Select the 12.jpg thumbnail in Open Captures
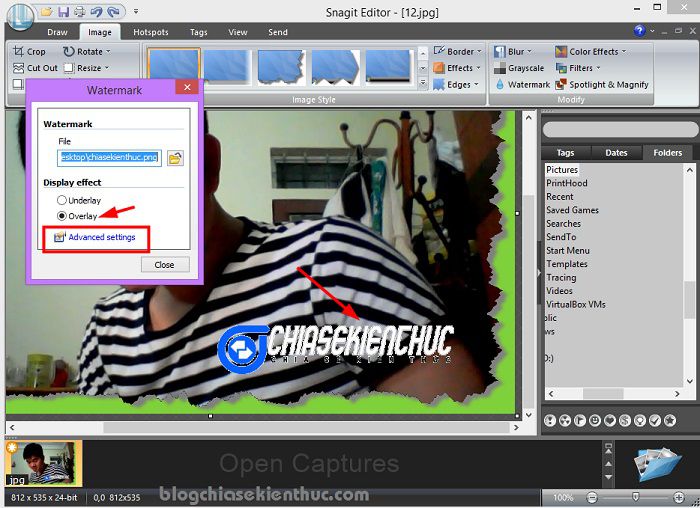 [43, 463]
